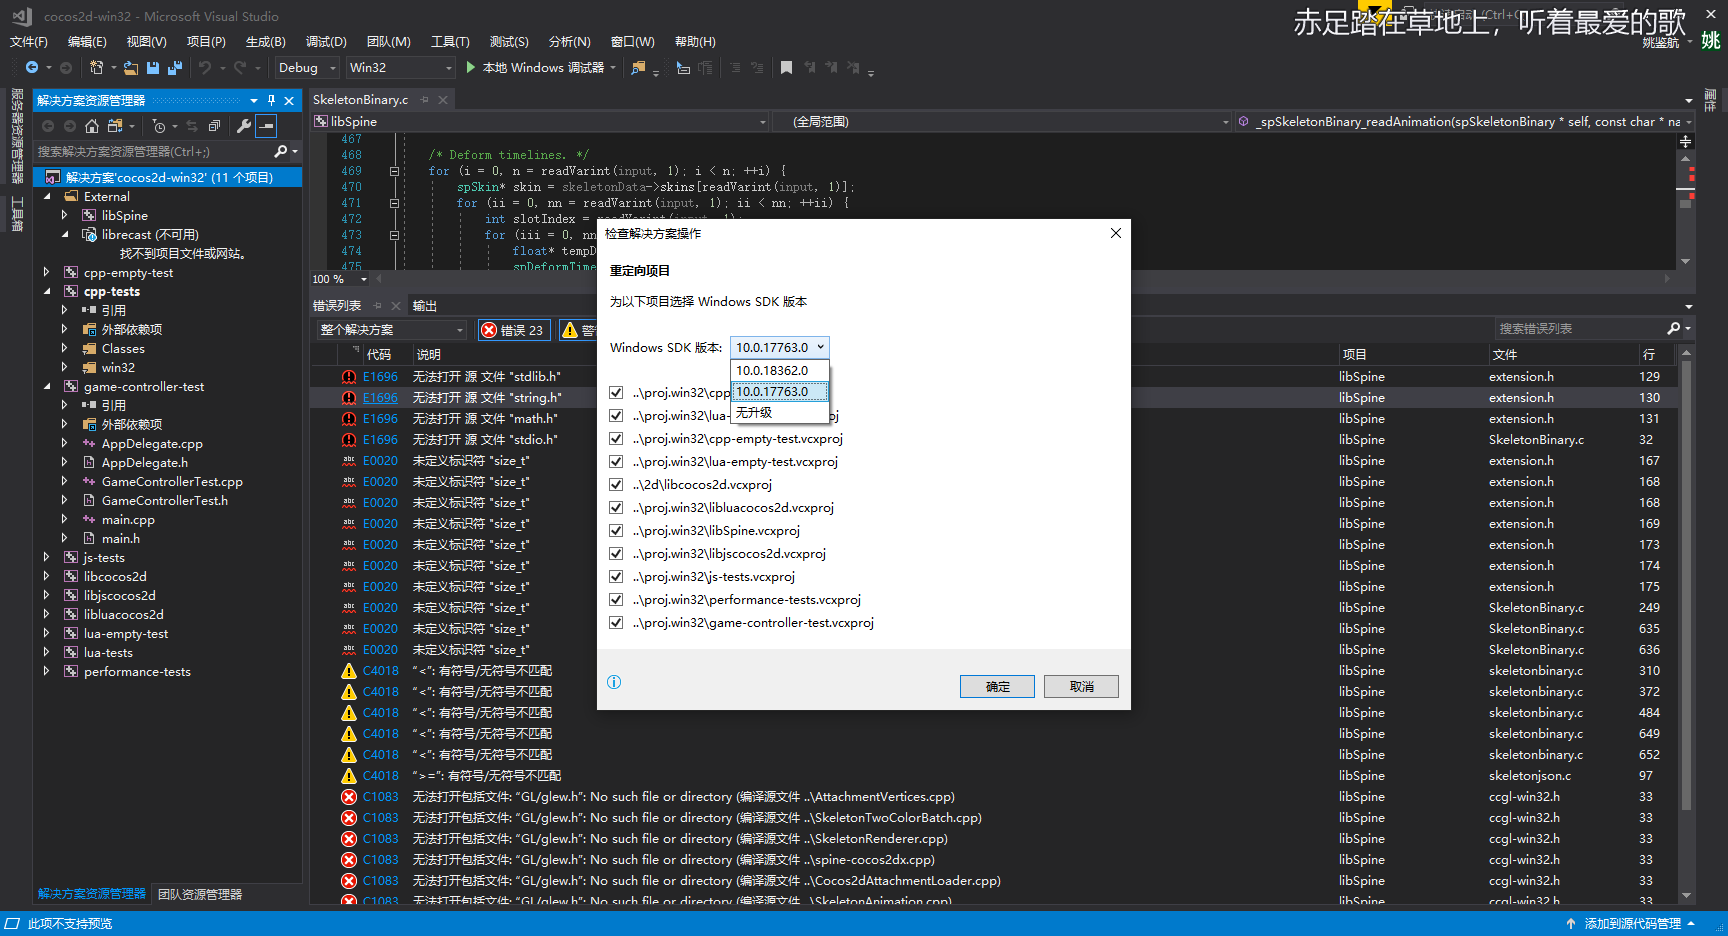
Task: Click the open file folder toolbar icon
Action: coord(131,68)
